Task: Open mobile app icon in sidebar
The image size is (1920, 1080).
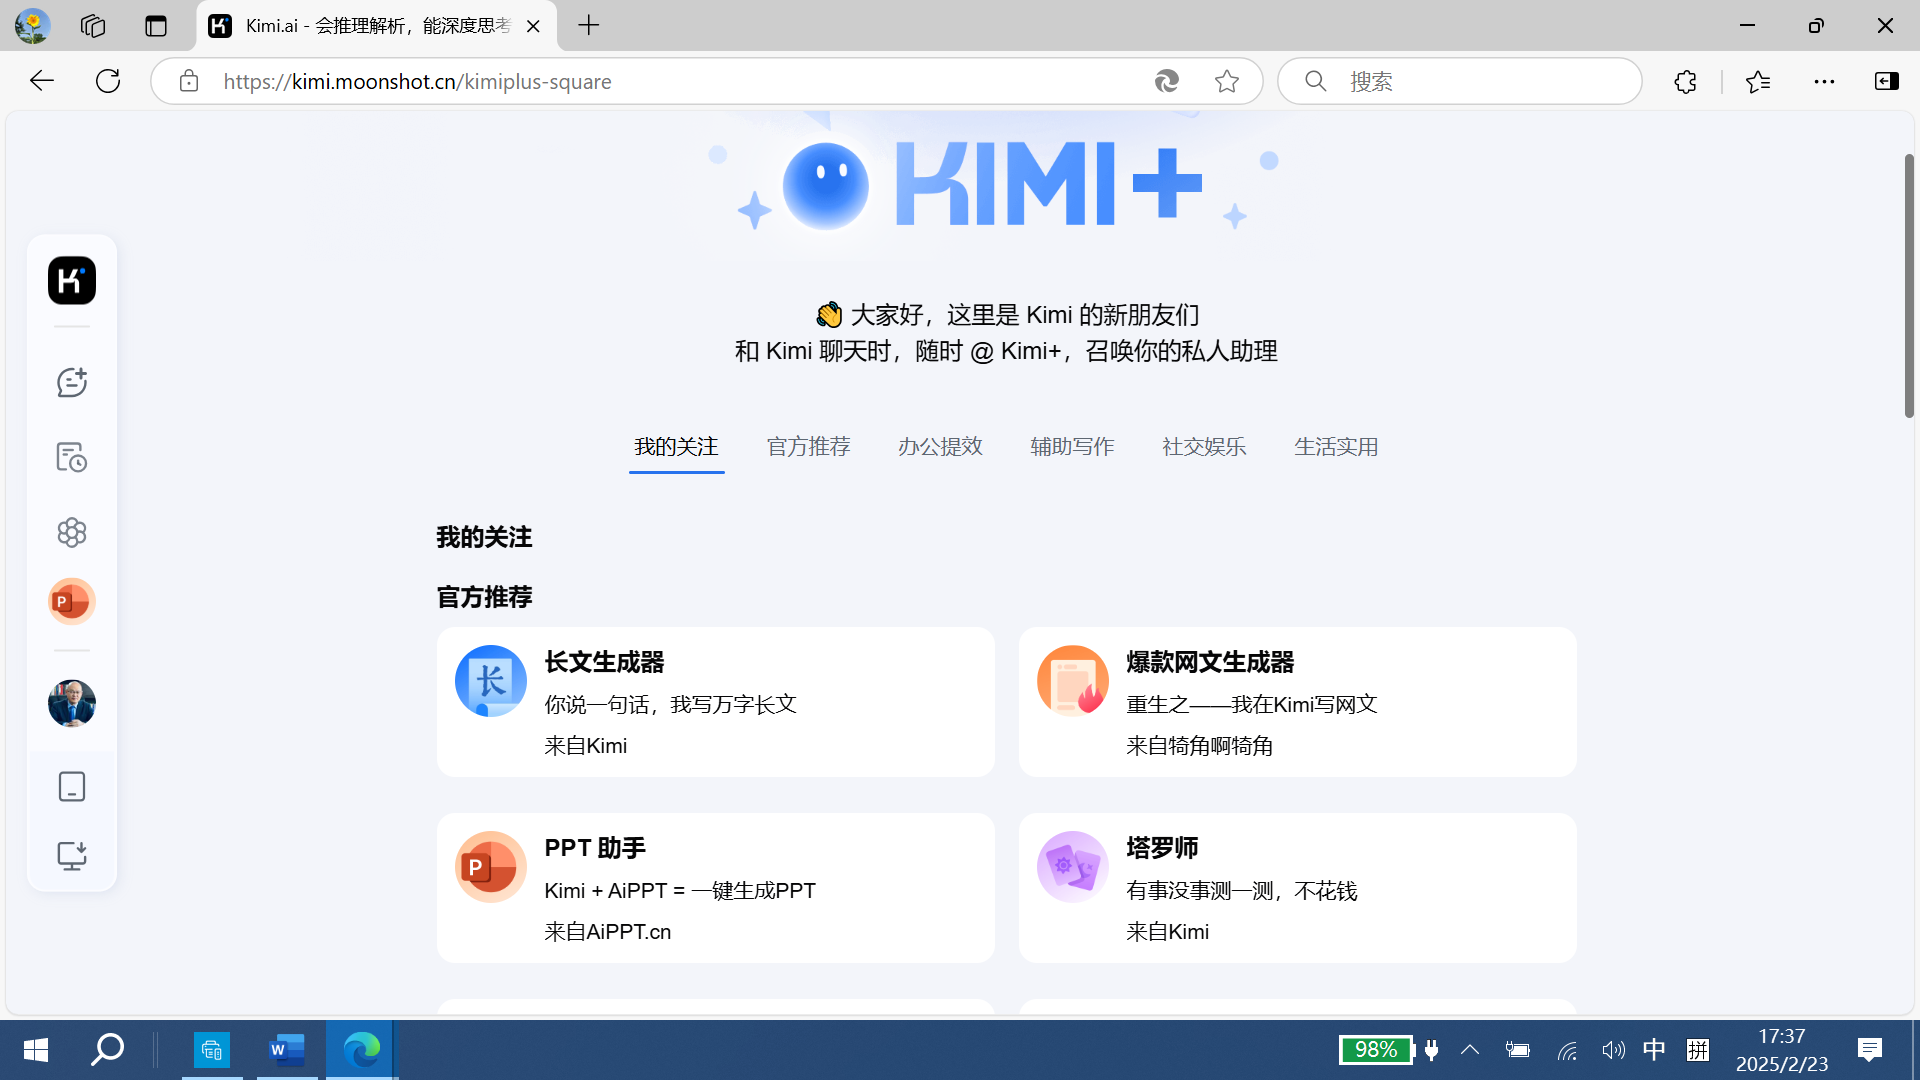Action: pyautogui.click(x=72, y=787)
